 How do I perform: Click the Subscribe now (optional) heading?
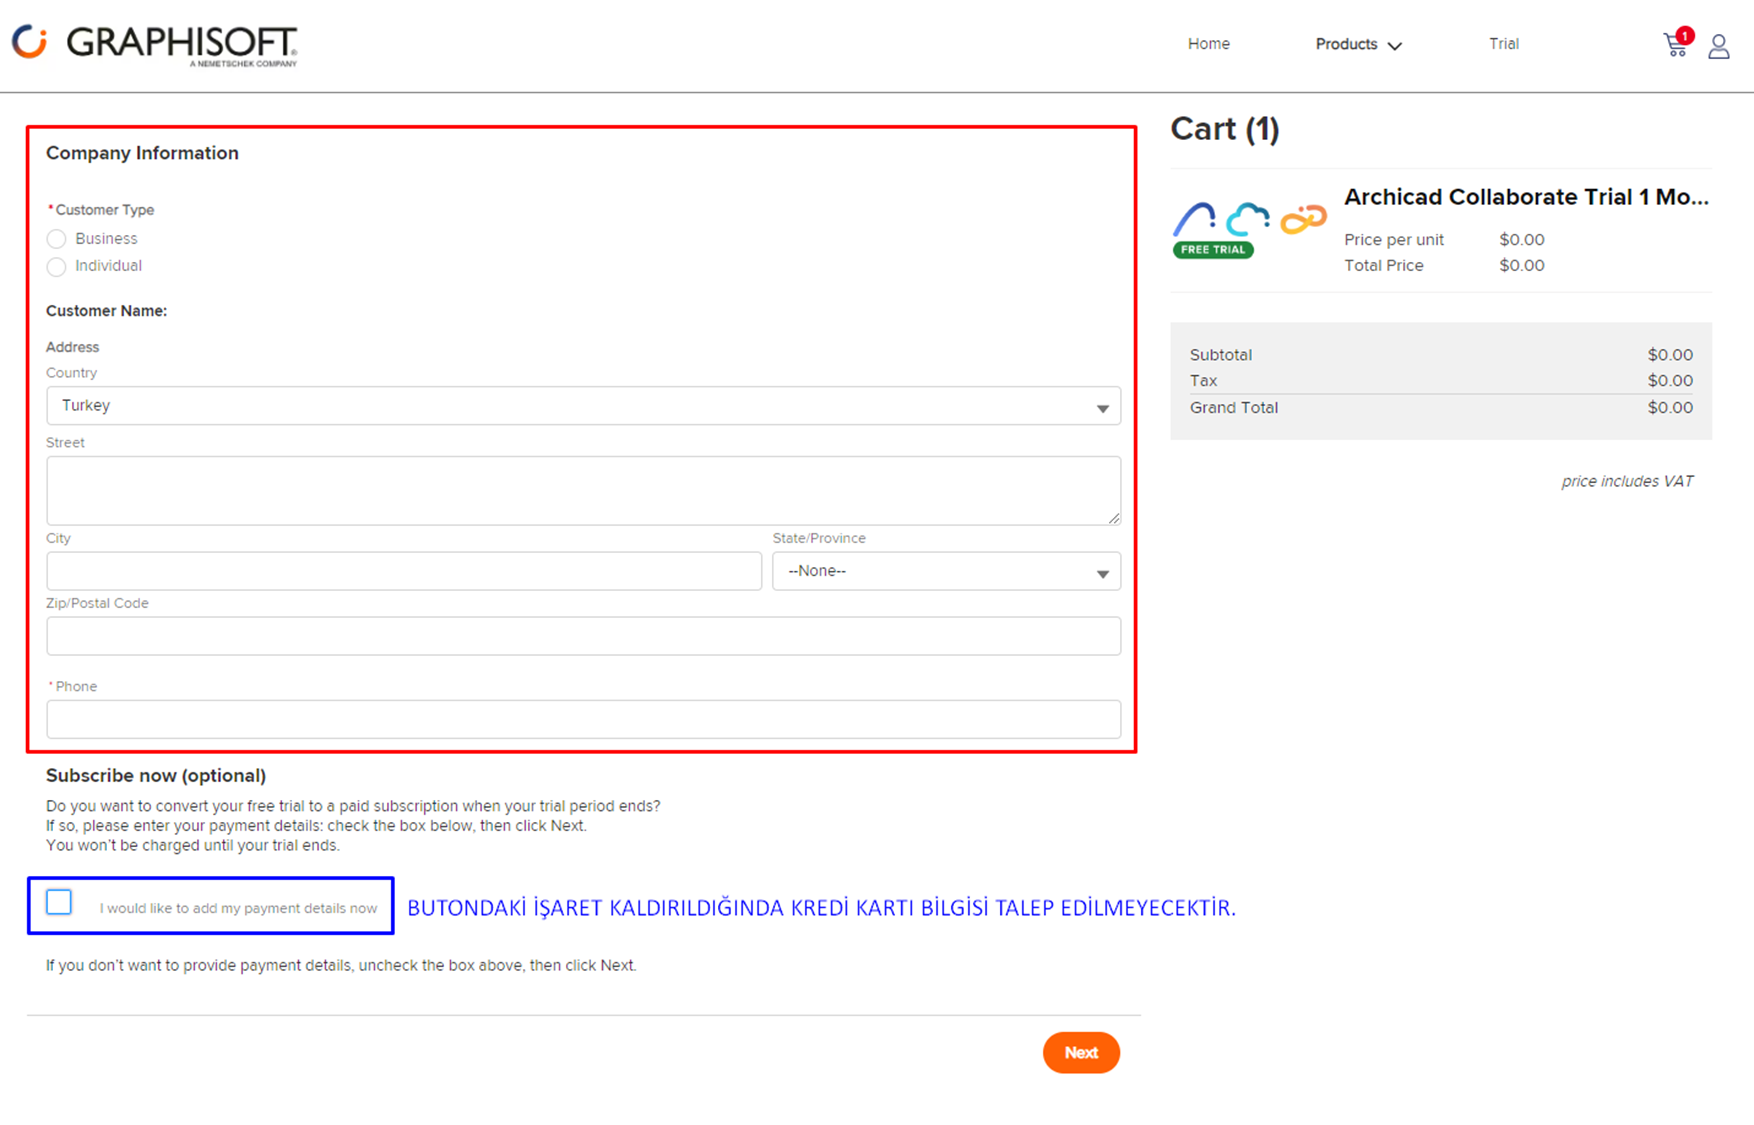(156, 776)
